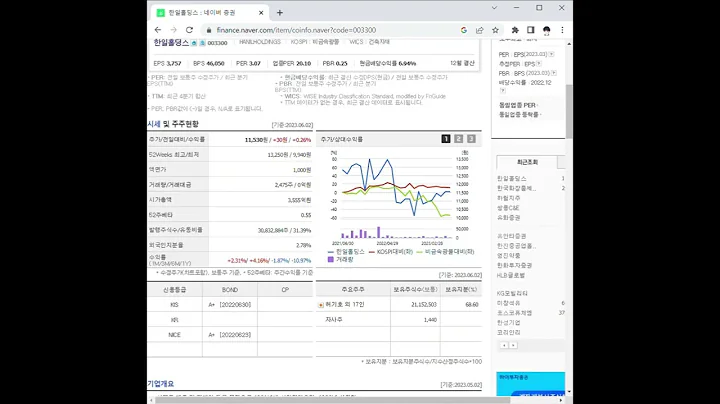
Task: Switch chart to view 3
Action: [471, 139]
